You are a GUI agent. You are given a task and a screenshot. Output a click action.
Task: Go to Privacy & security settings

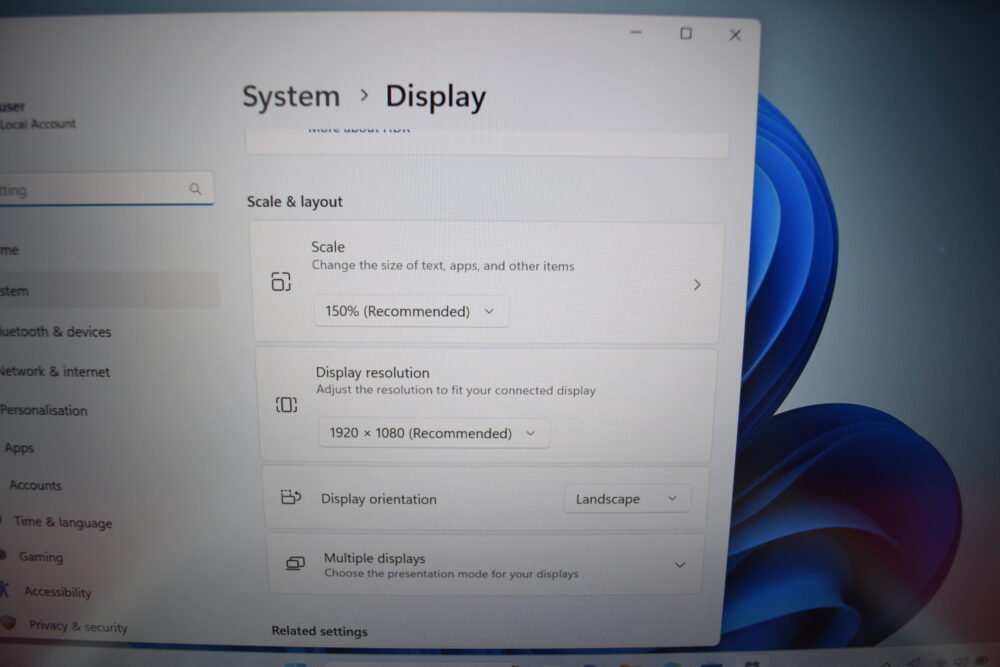78,626
